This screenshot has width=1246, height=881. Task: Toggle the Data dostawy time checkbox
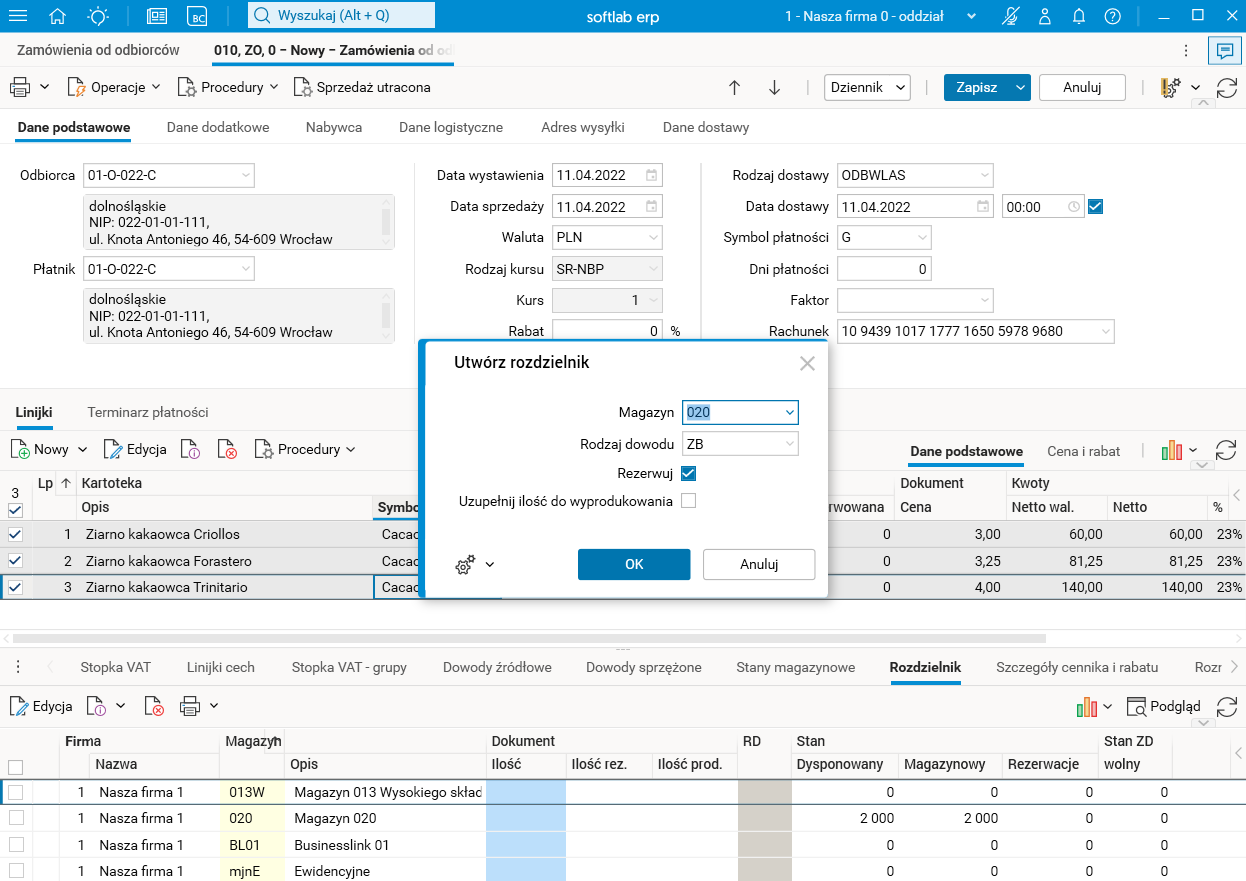pos(1095,207)
